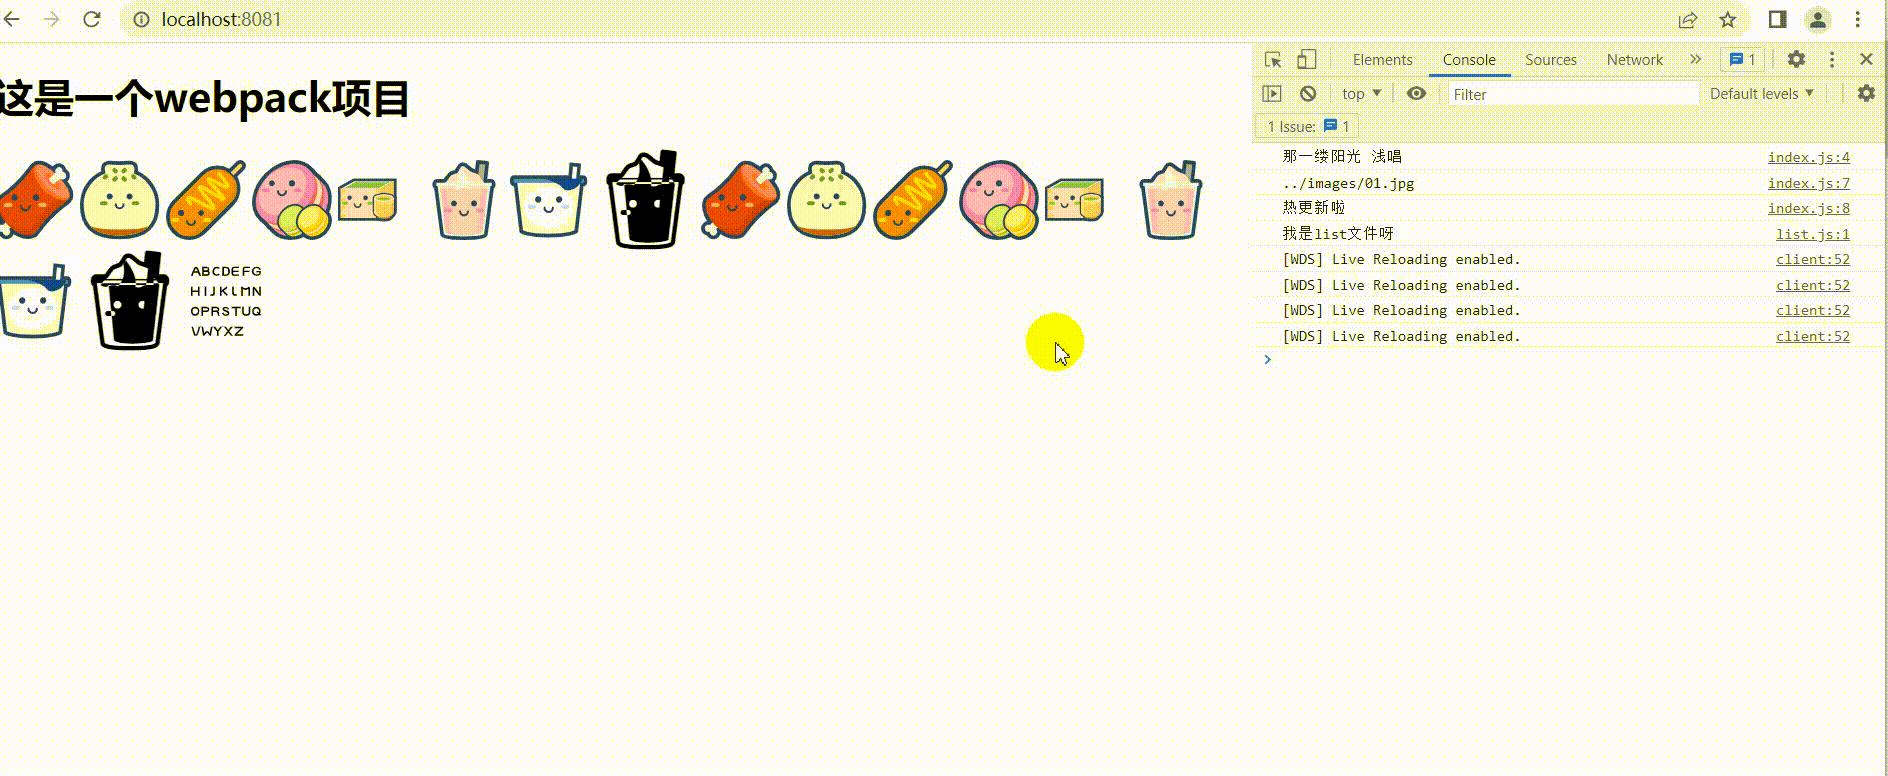Create a live expression with eye icon
1888x776 pixels.
1416,93
